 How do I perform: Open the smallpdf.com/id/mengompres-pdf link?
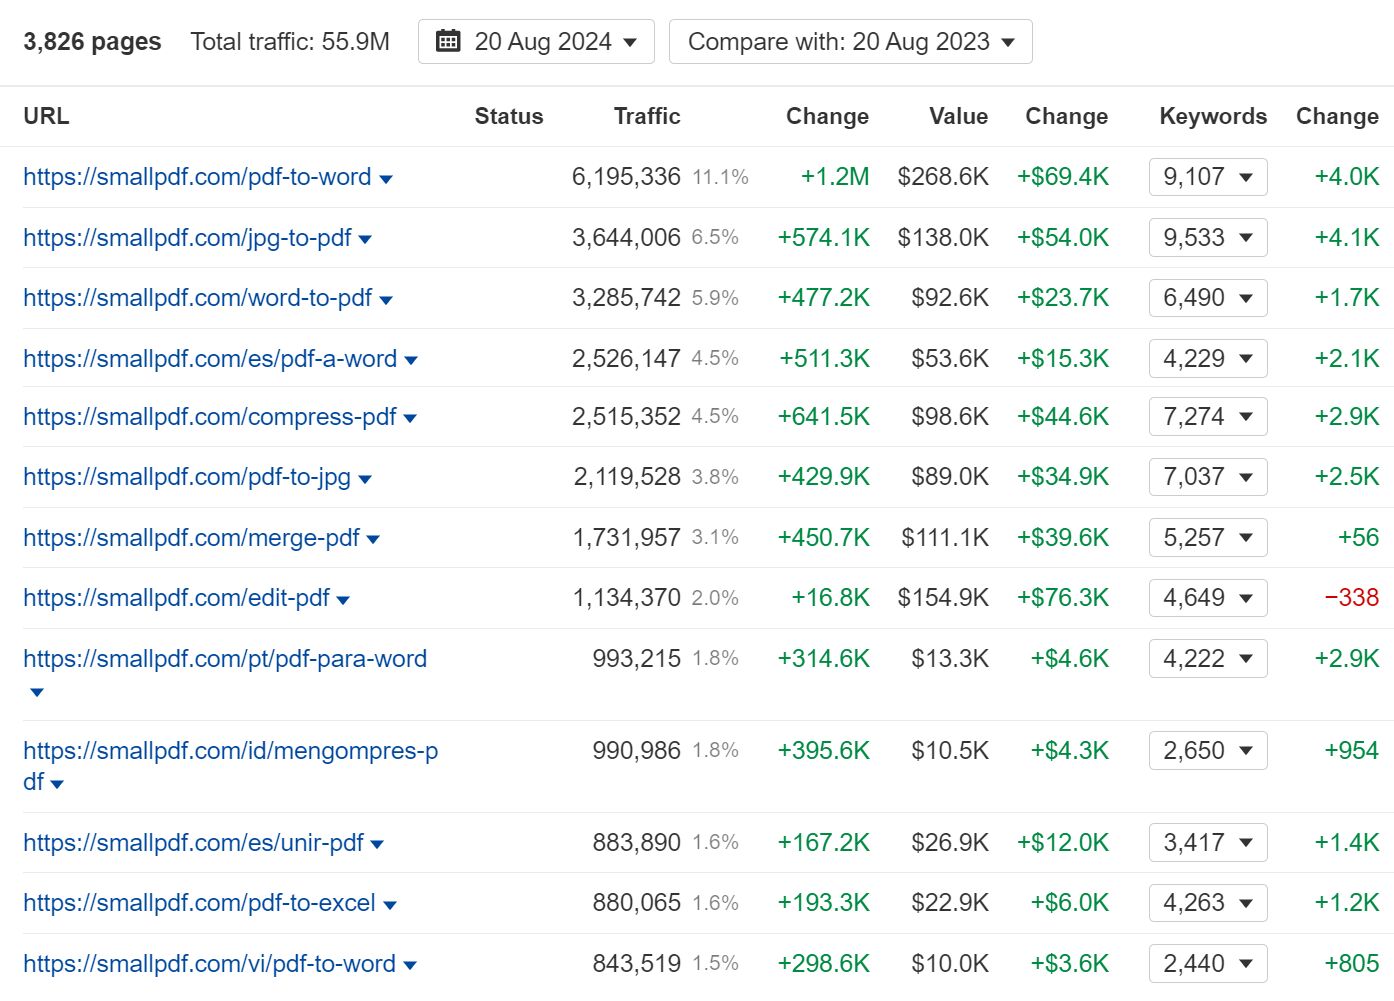click(231, 766)
